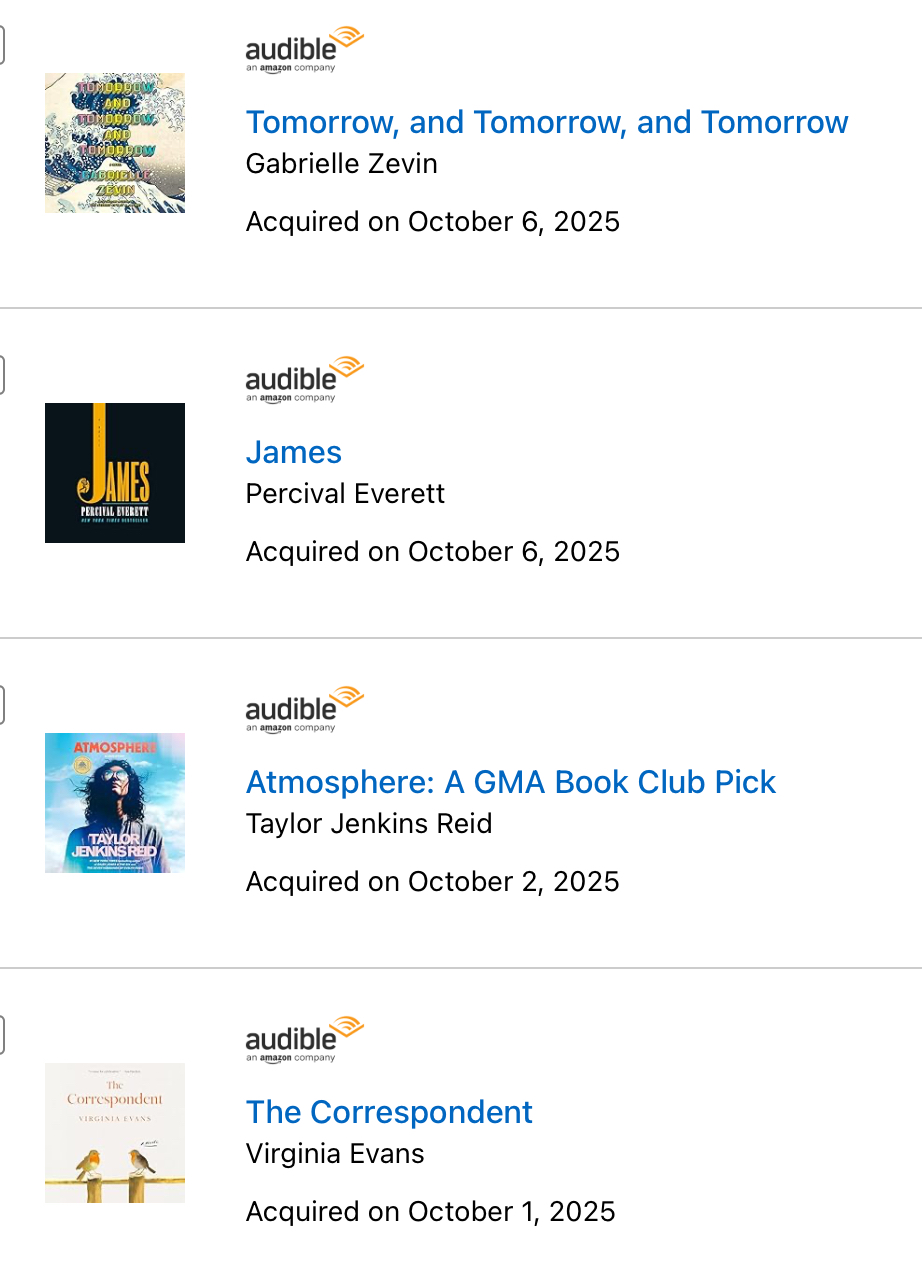This screenshot has width=922, height=1271.
Task: Select the checkbox for Tomorrow, and Tomorrow
Action: click(1, 46)
